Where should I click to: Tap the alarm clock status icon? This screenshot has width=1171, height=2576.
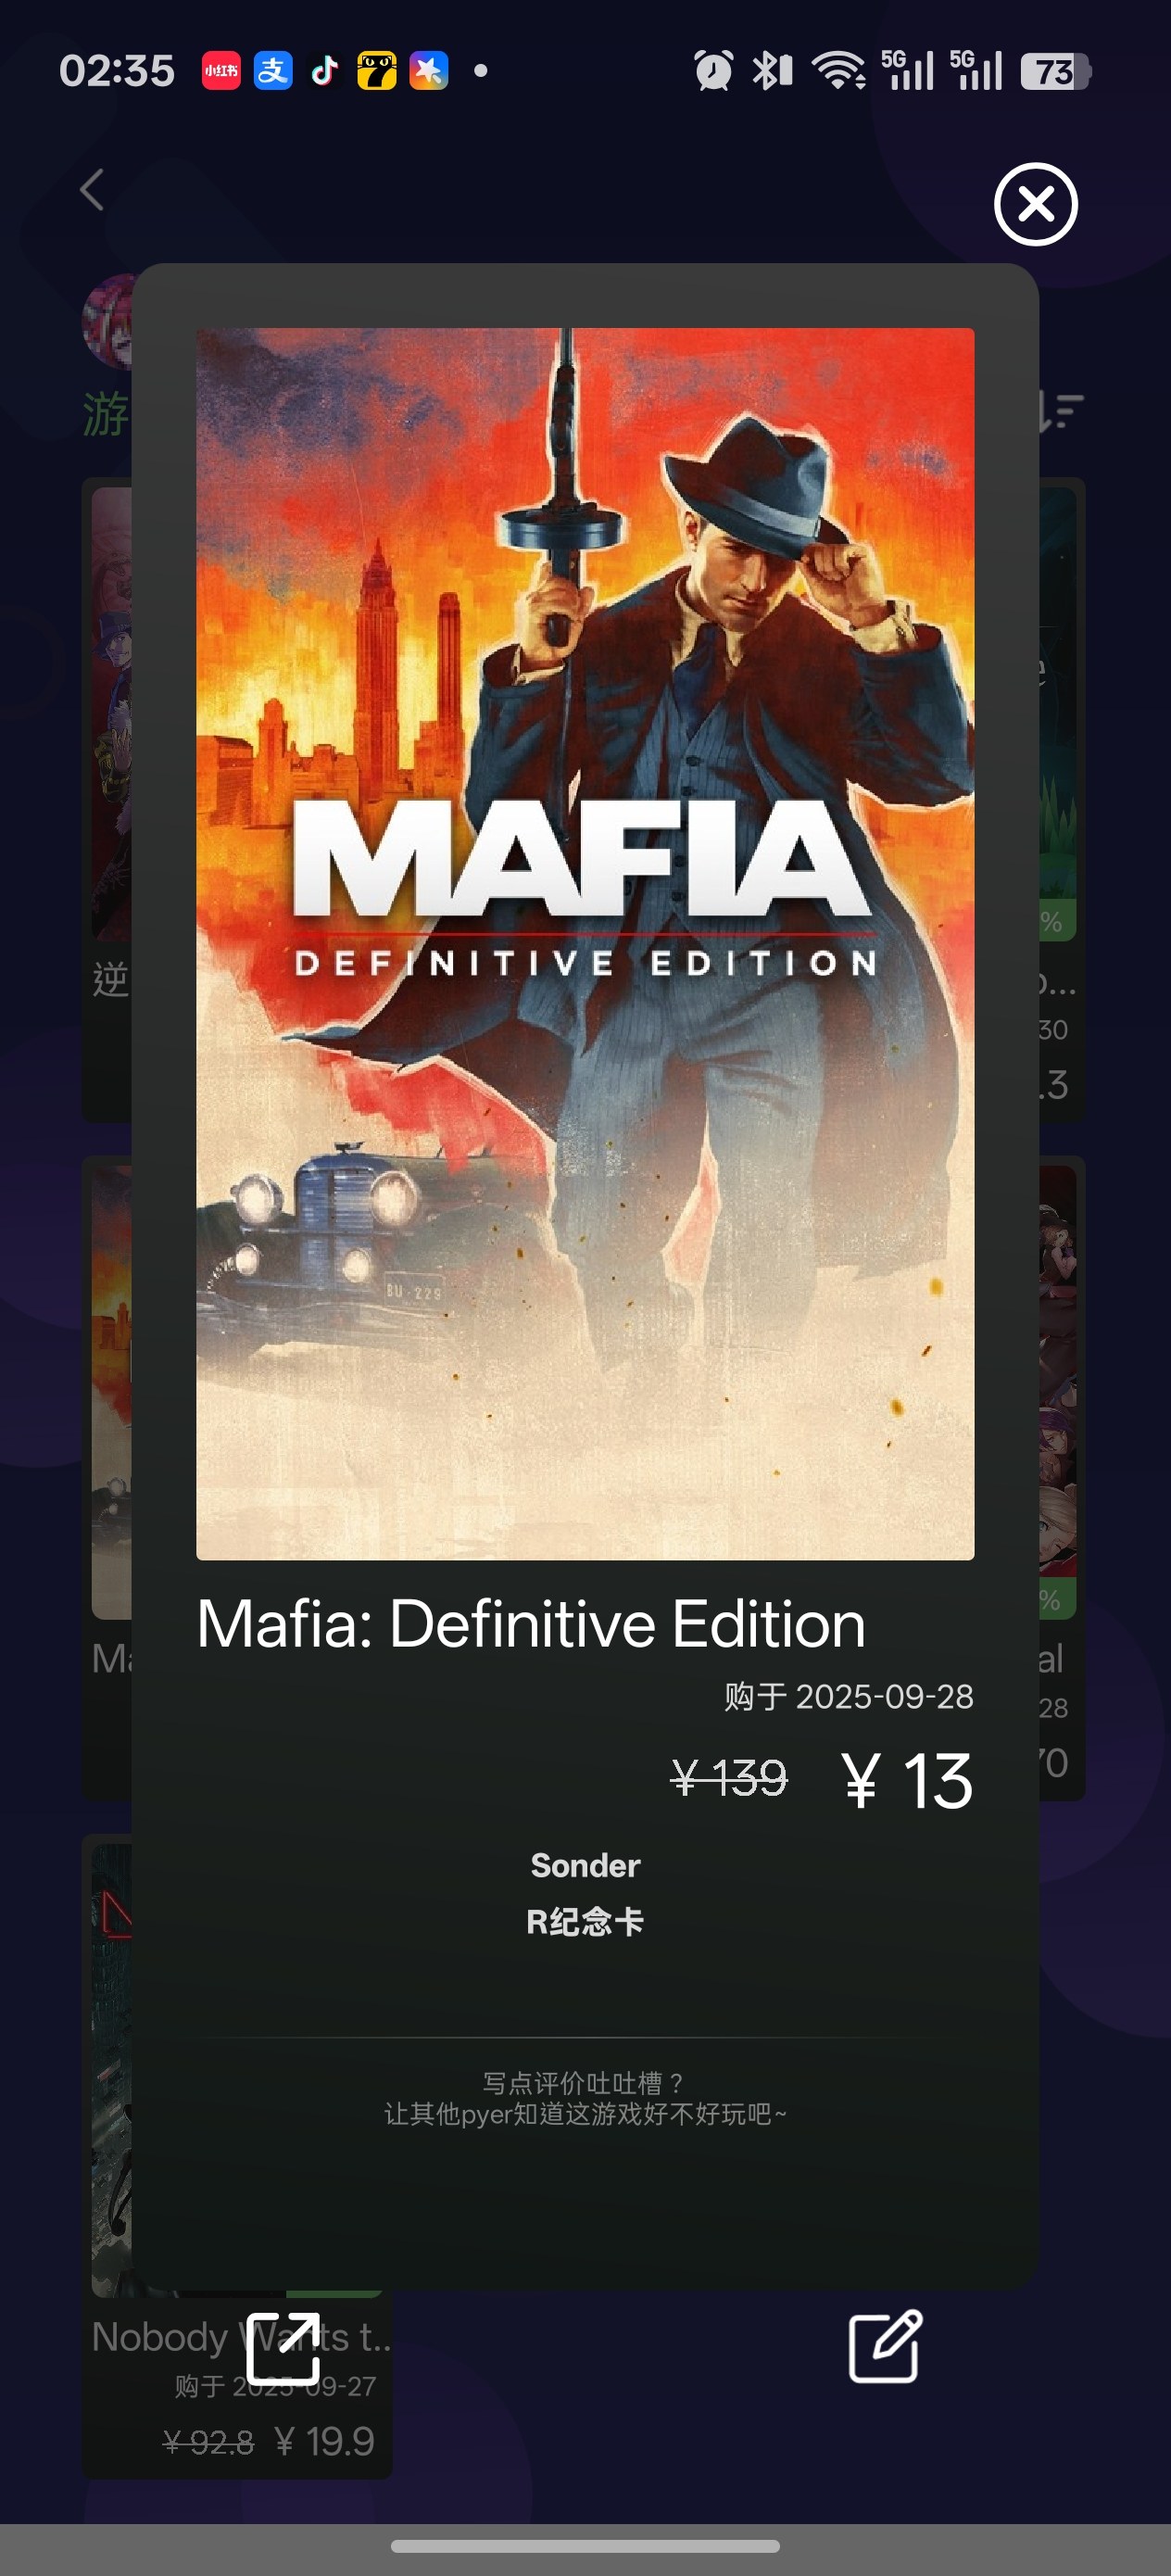point(713,71)
